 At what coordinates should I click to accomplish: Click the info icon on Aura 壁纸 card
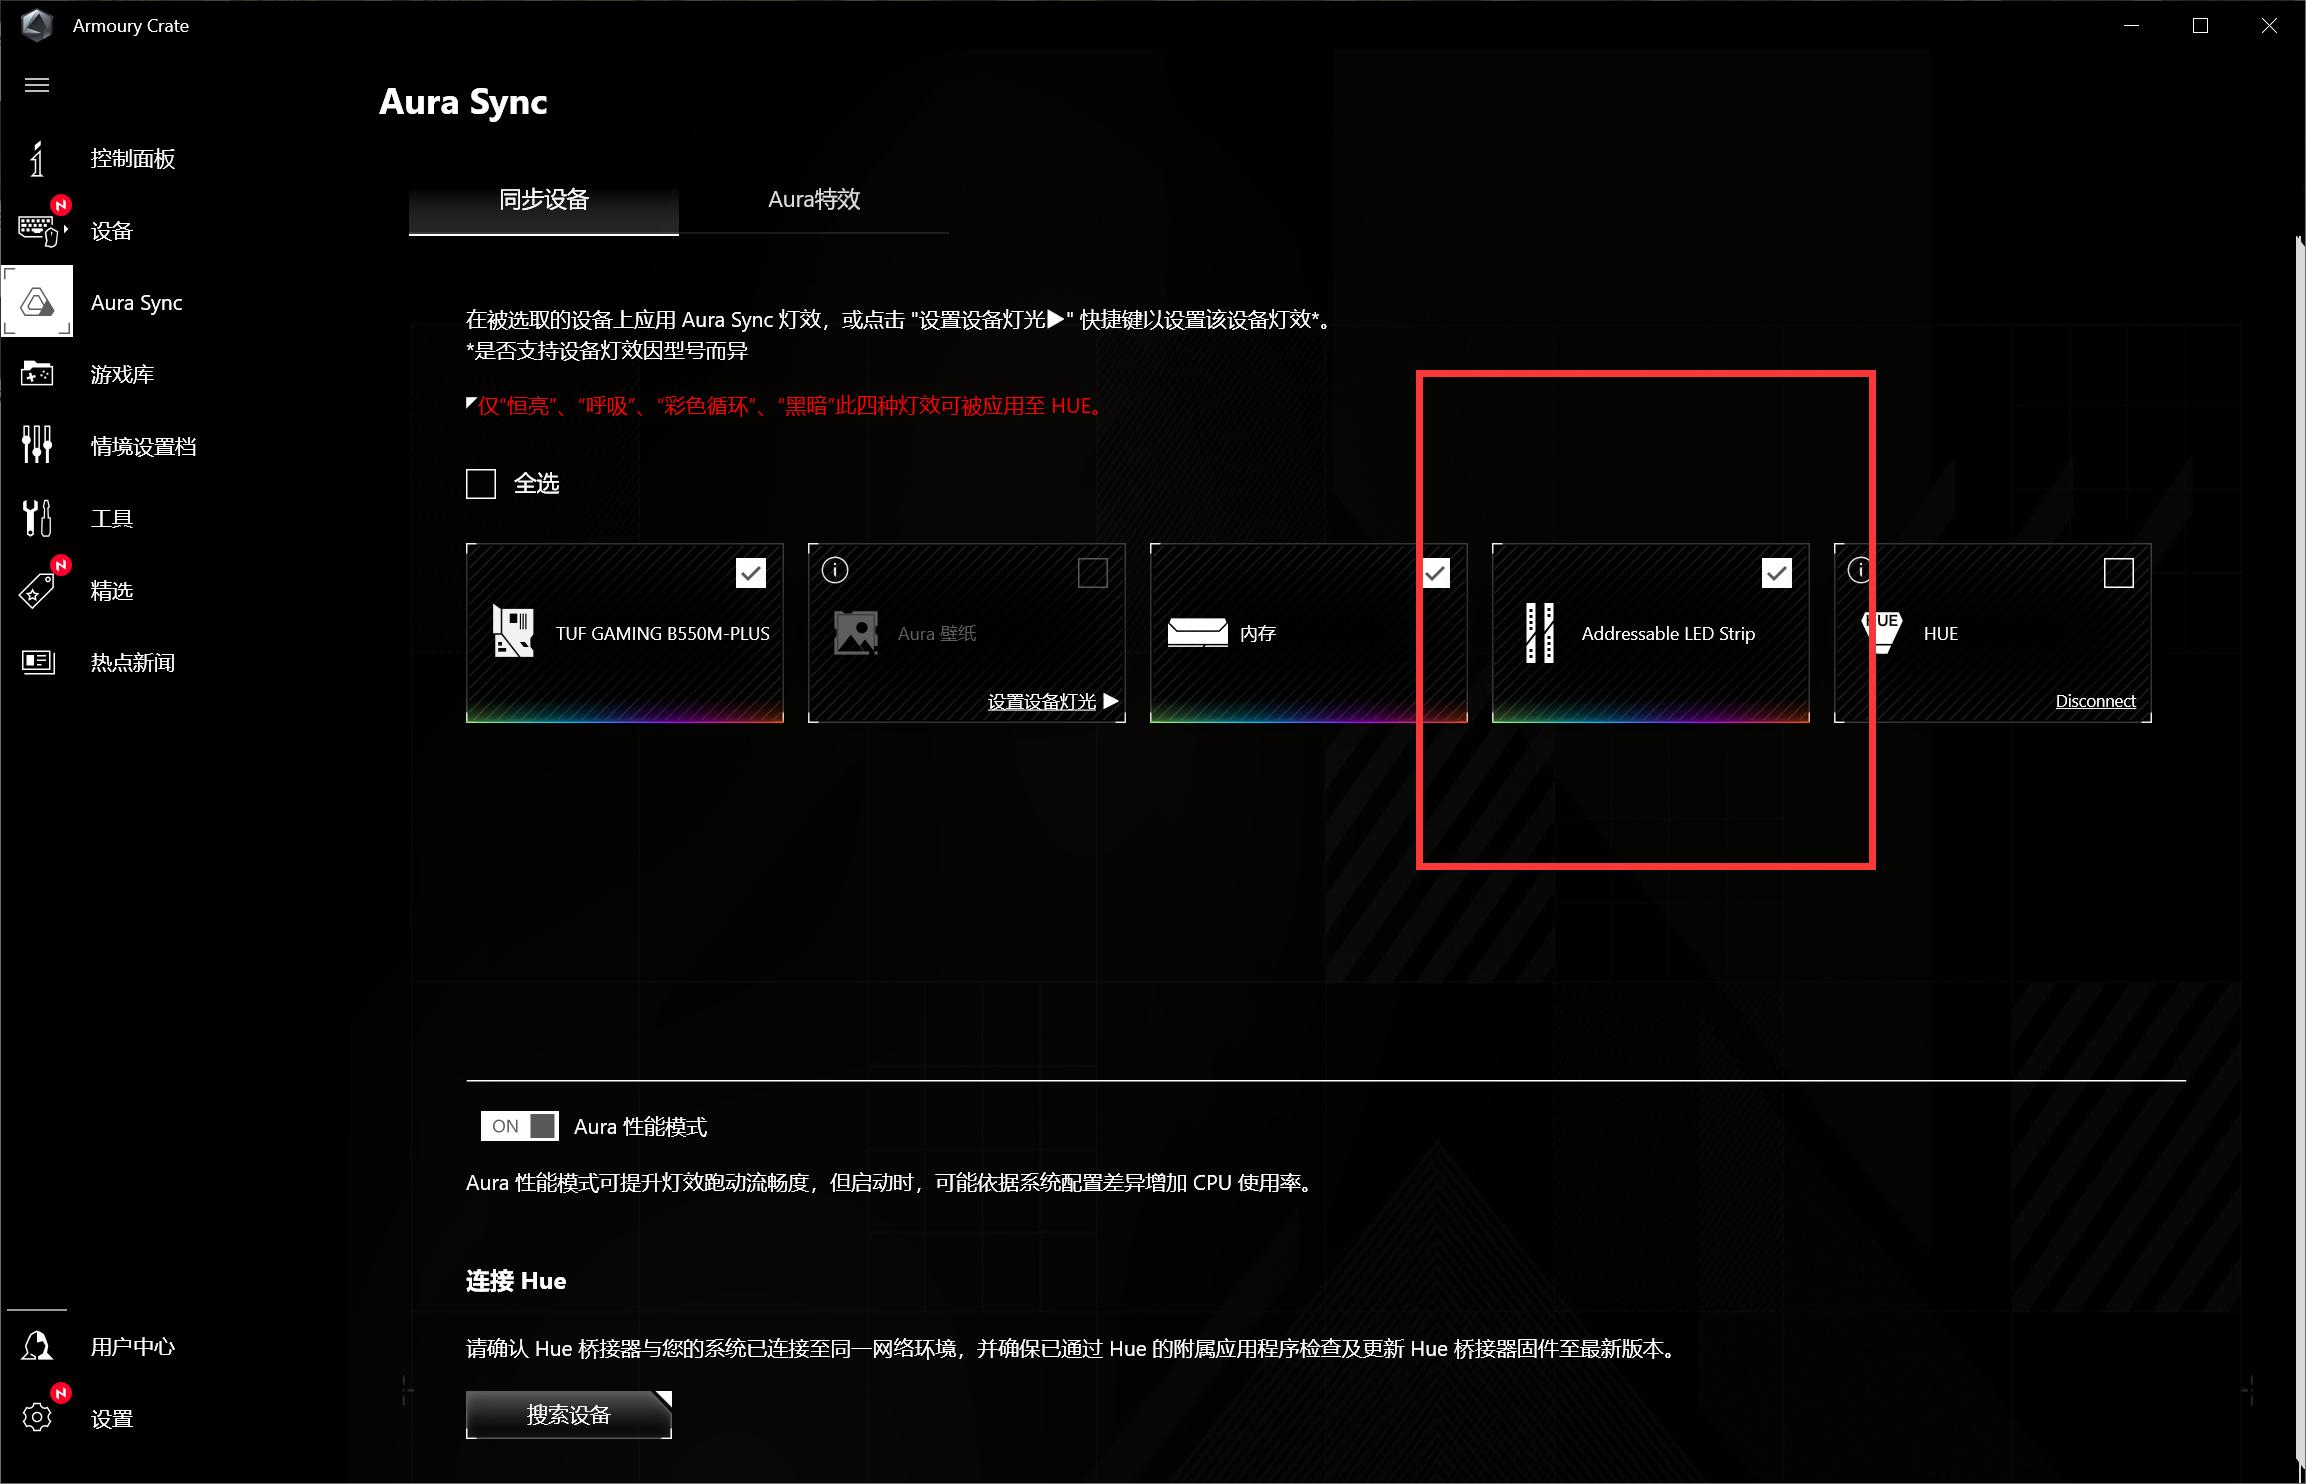836,569
